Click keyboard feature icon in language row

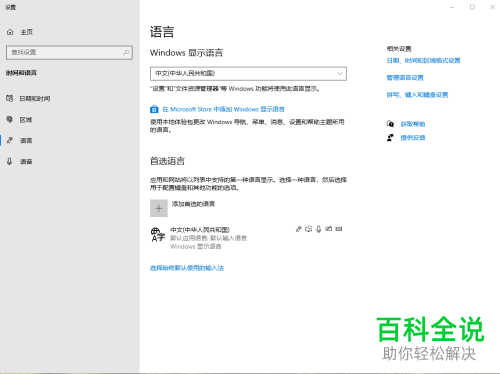(x=339, y=229)
